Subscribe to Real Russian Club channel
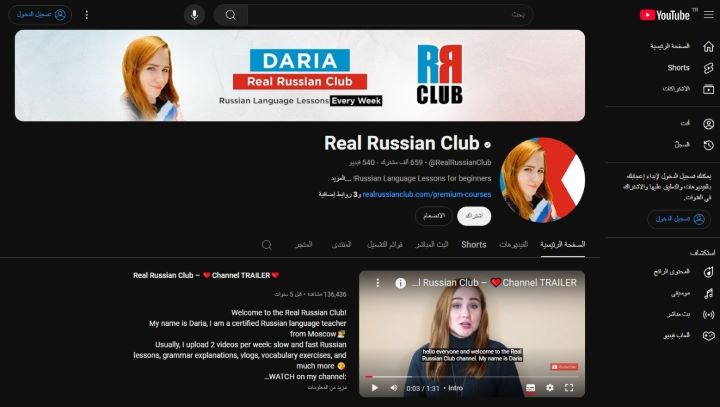The width and height of the screenshot is (720, 407). pos(474,216)
